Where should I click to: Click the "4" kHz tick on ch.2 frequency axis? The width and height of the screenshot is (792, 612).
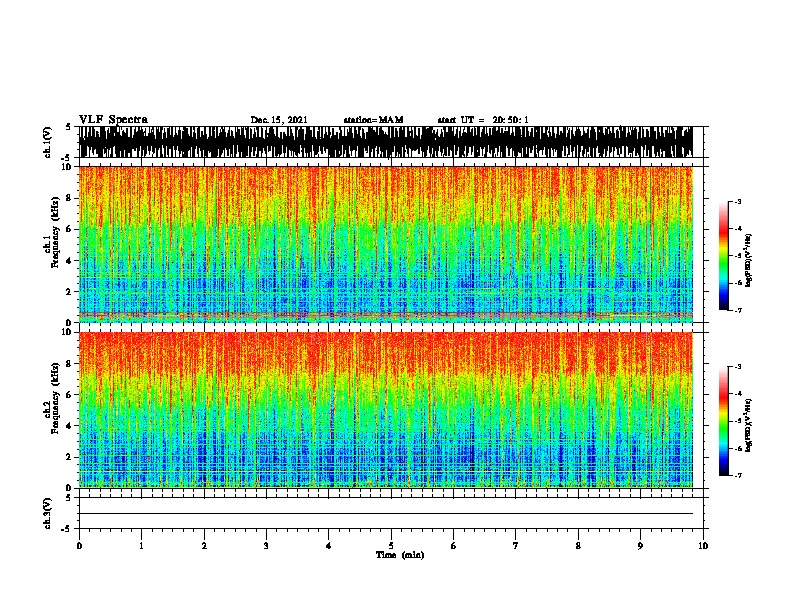coord(70,426)
